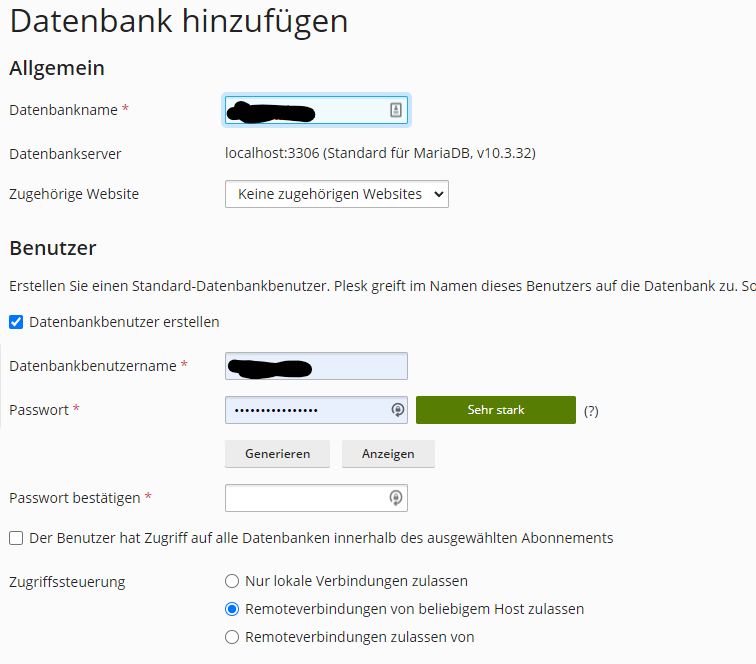Click the empty Passwort bestätigen field

305,498
